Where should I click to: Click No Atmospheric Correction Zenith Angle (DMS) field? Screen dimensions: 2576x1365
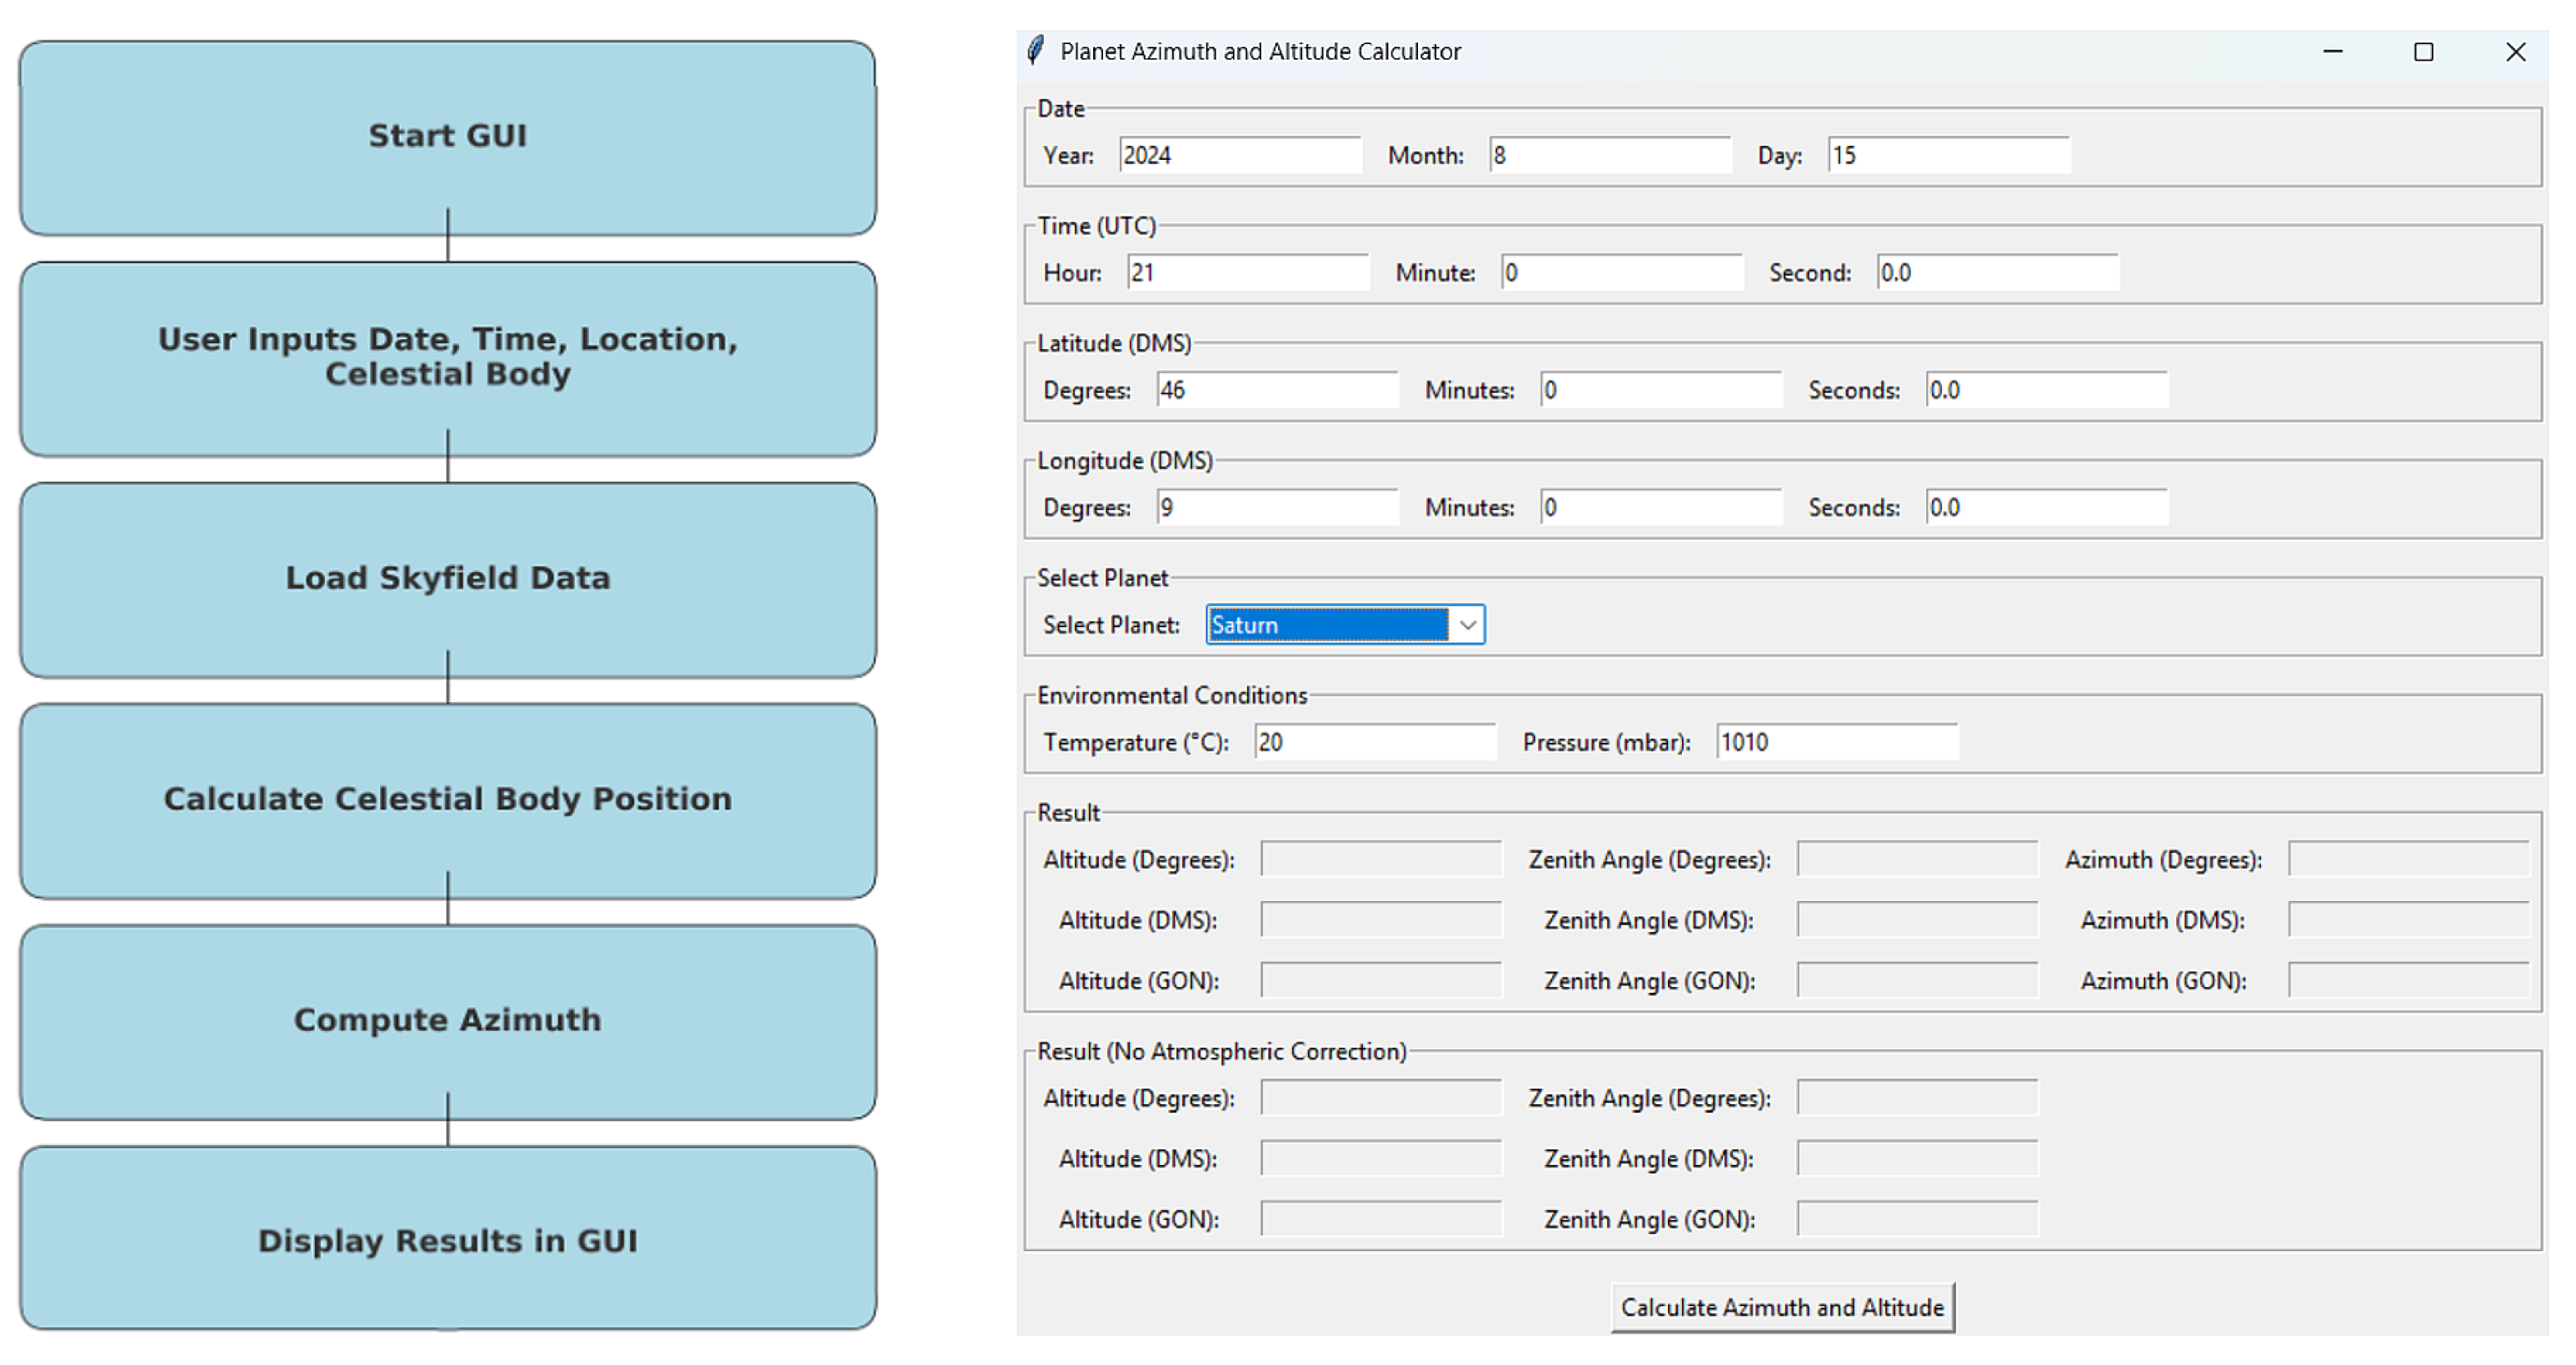[x=1917, y=1159]
